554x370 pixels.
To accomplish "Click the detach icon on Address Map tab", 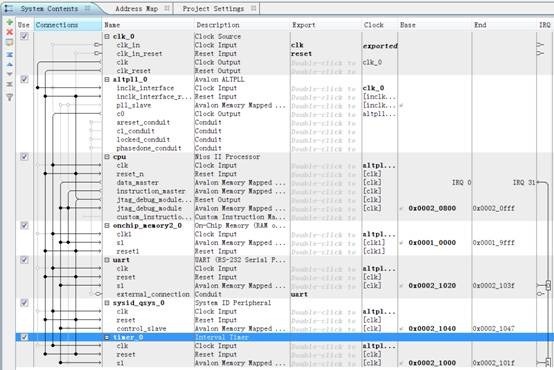I will click(x=167, y=8).
